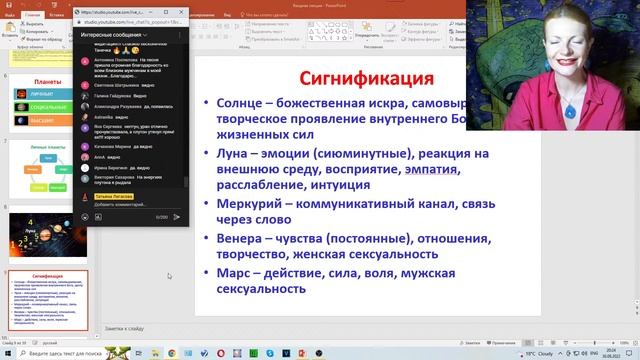640x360 pixels.
Task: Click the 'Марс – действие, сила' bullet text
Action: [x=336, y=280]
